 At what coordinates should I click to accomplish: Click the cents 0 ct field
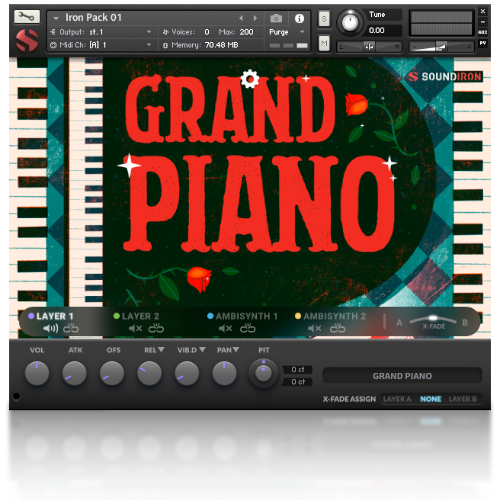pos(298,382)
